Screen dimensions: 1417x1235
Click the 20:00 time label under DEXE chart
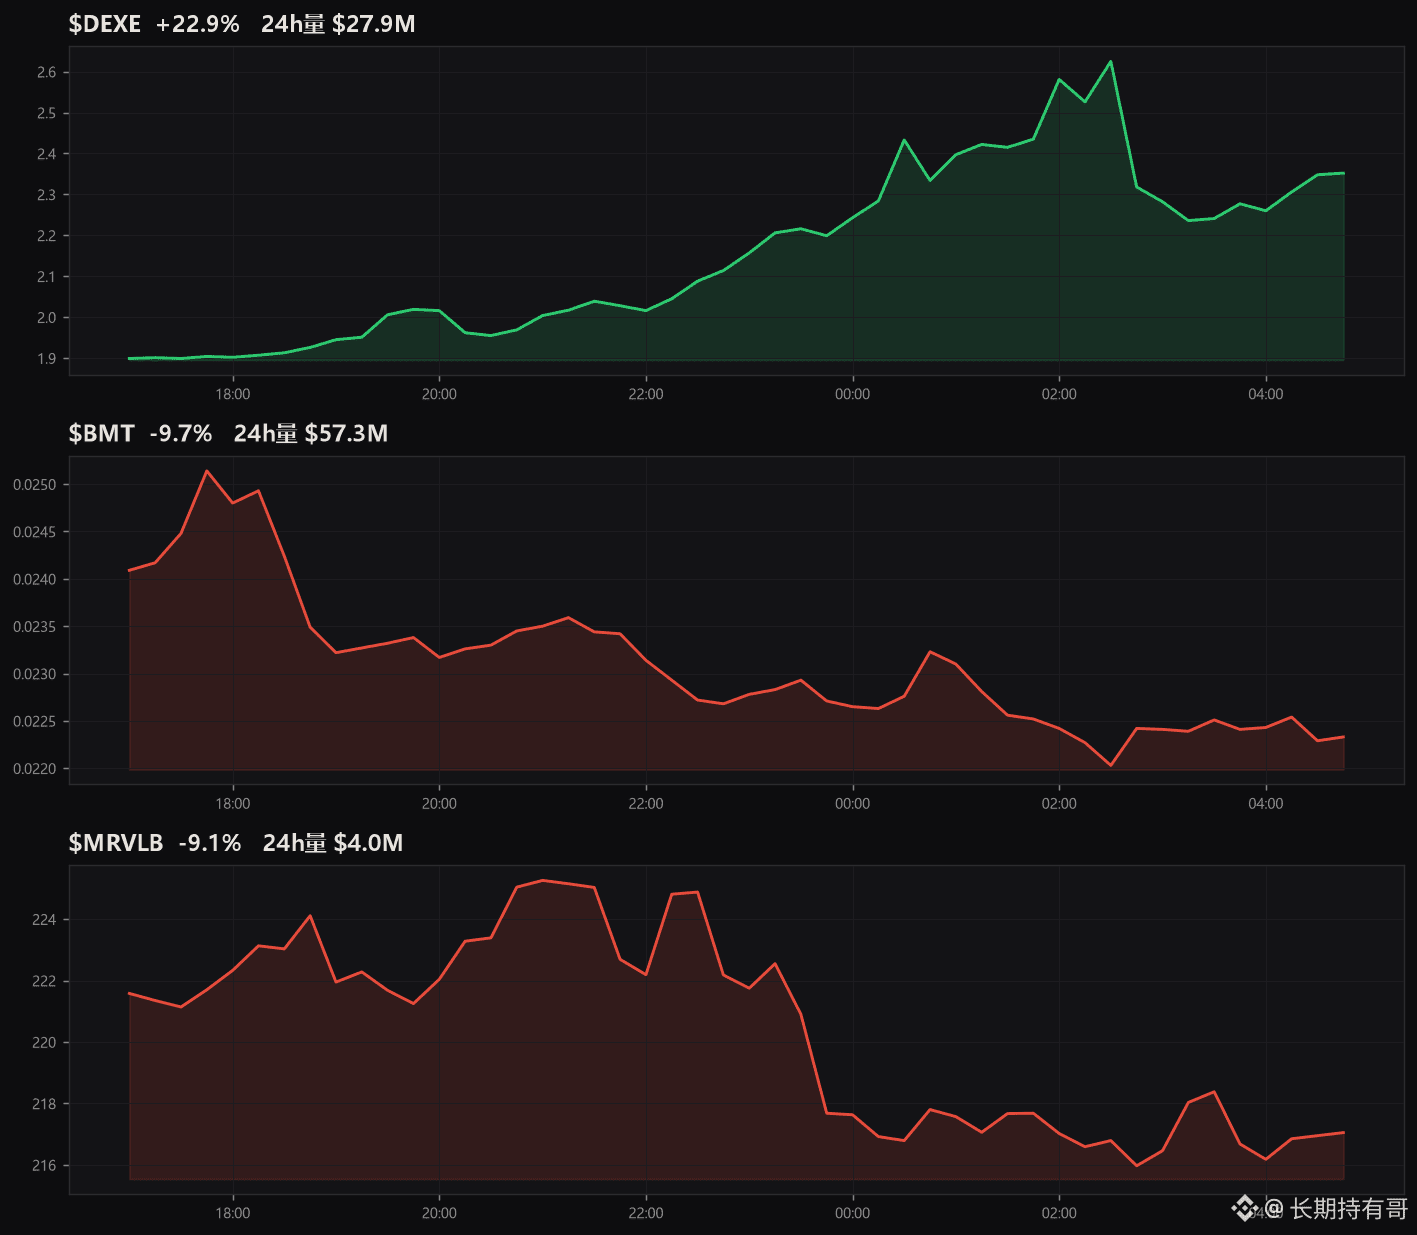click(x=439, y=394)
